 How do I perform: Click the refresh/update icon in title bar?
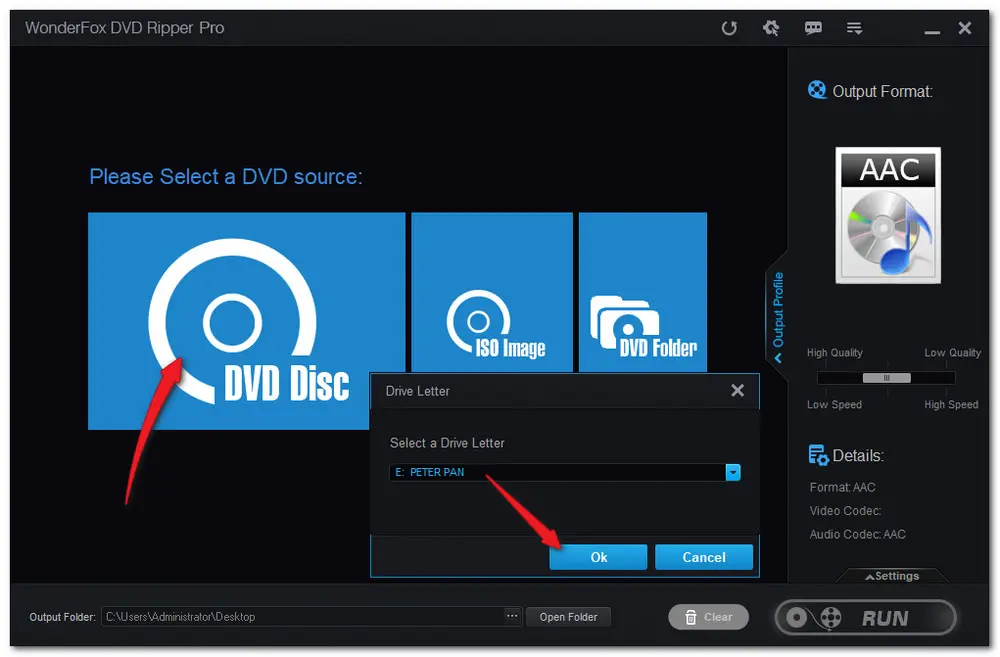pos(729,28)
